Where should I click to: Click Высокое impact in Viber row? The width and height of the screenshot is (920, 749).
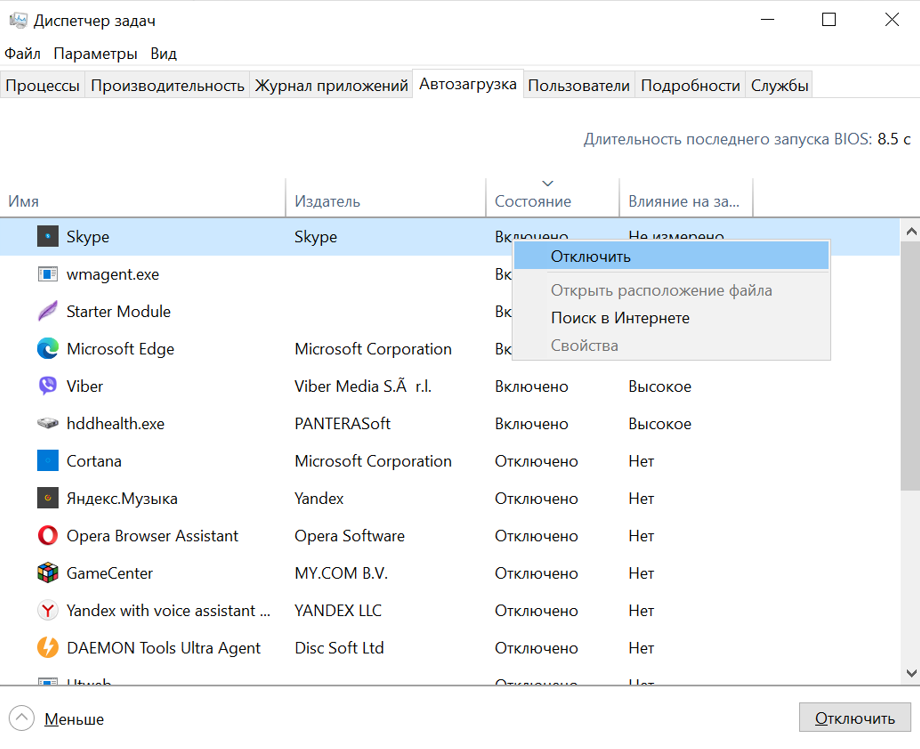point(659,387)
